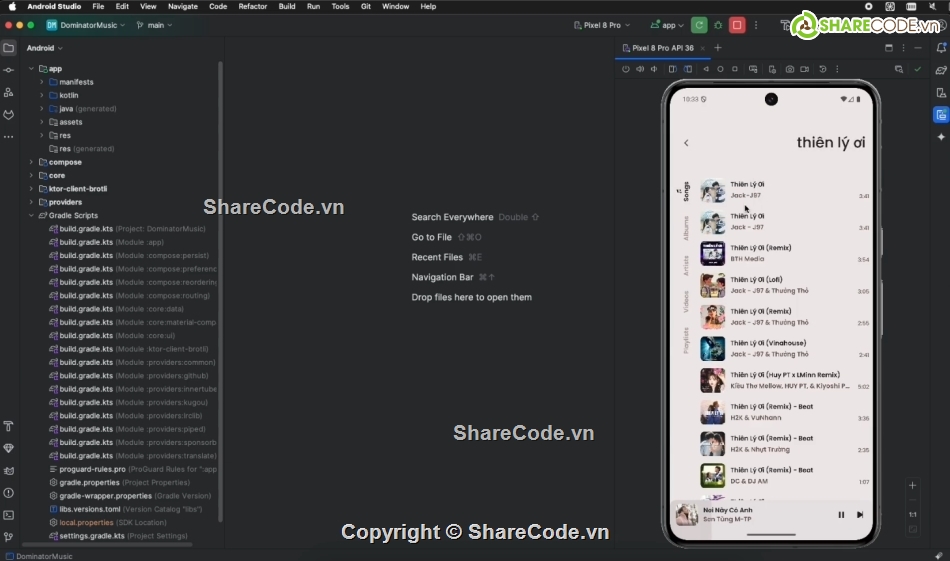Open libs.versions.toml file
The width and height of the screenshot is (950, 561).
point(90,509)
